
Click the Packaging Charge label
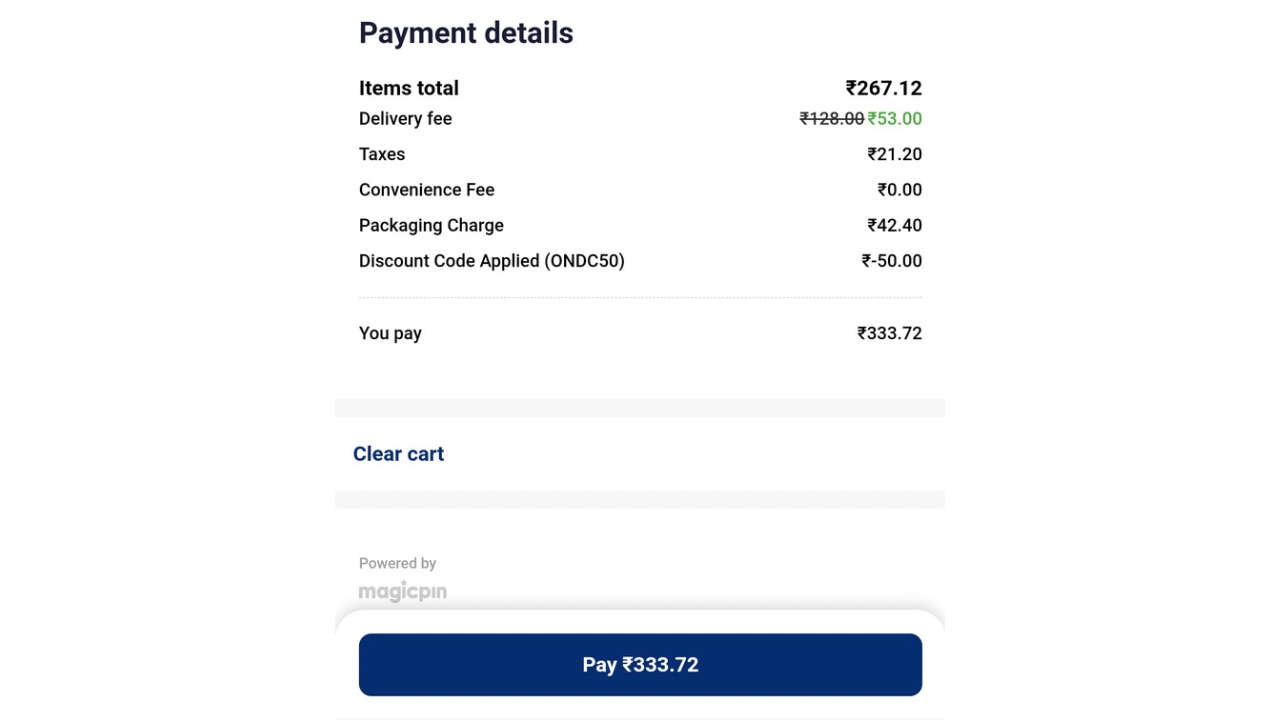(x=431, y=225)
